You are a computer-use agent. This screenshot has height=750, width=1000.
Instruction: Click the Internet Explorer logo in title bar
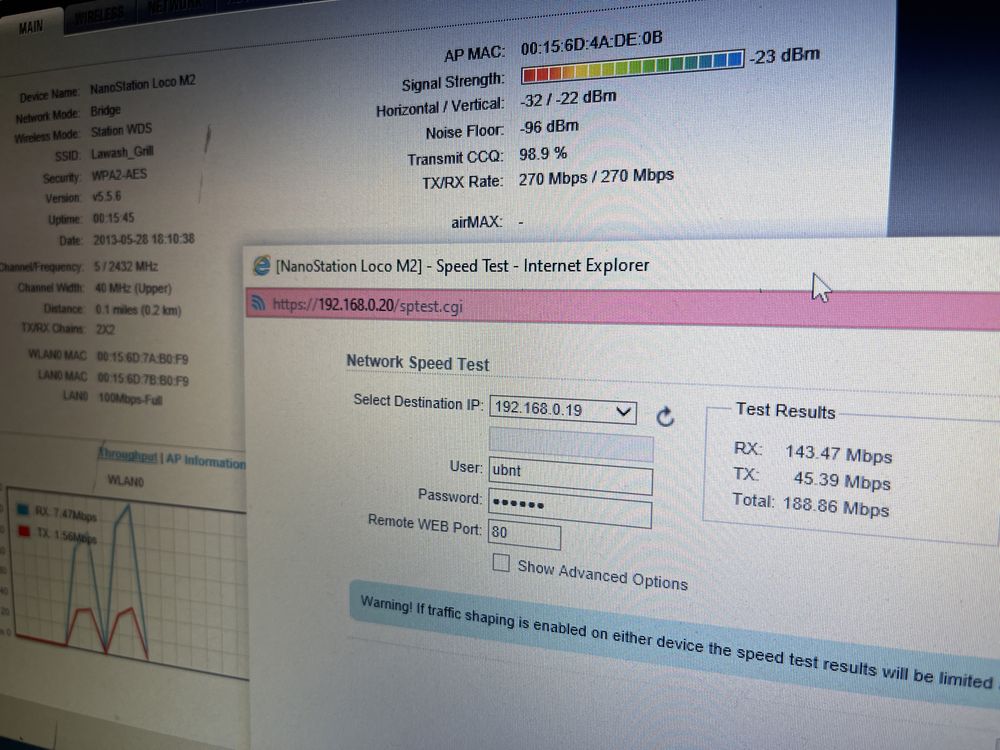pos(262,265)
